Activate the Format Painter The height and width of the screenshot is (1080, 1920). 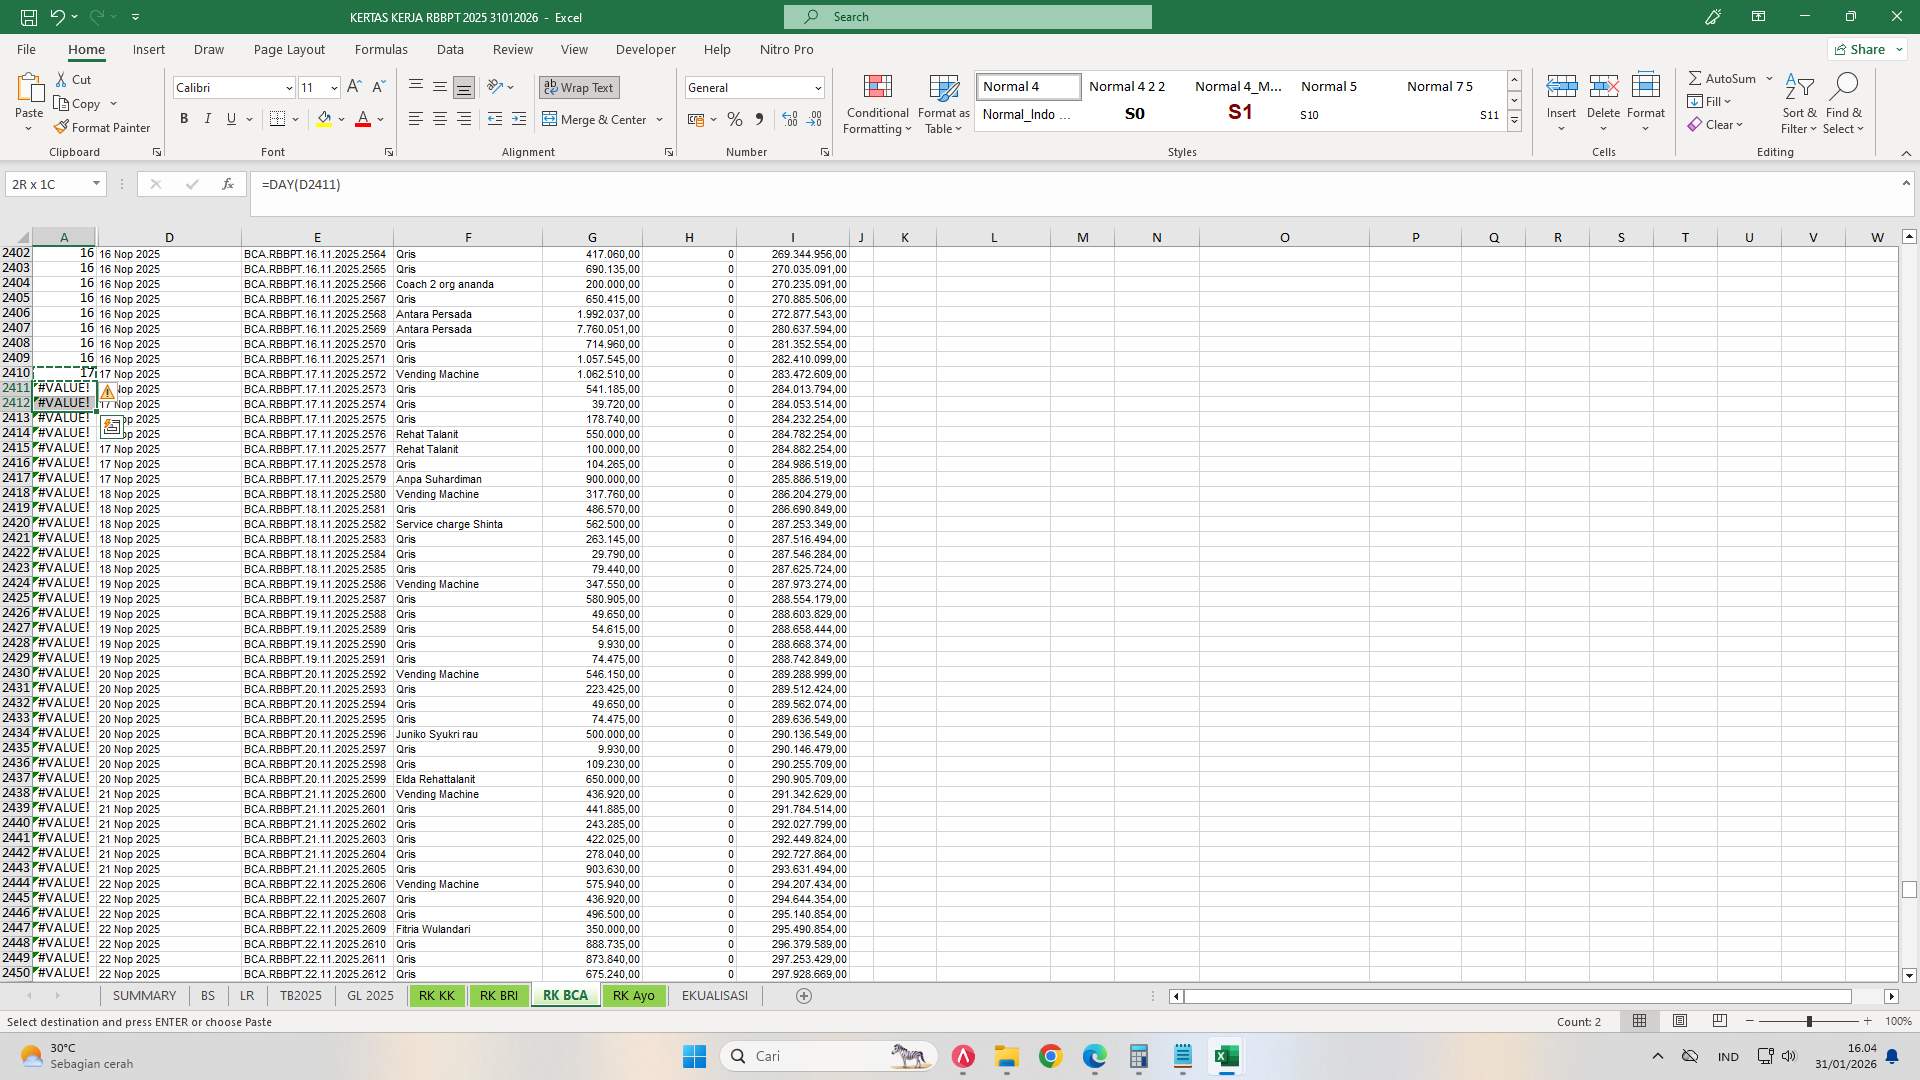103,127
